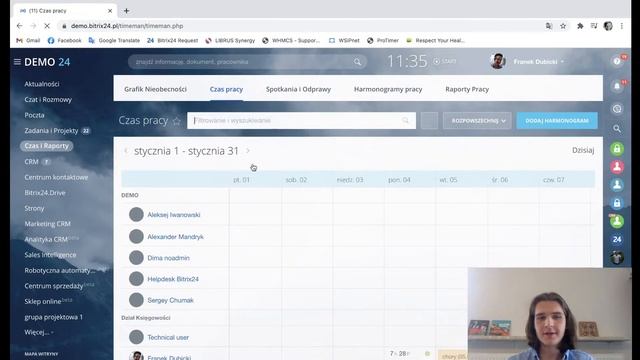Viewport: 640px width, 360px height.
Task: Open the Google Translate bookmark
Action: (x=114, y=40)
